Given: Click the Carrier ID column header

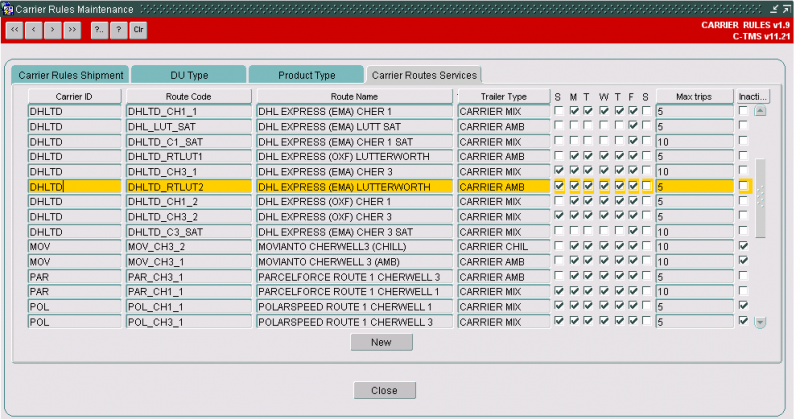Looking at the screenshot, I should pyautogui.click(x=74, y=96).
